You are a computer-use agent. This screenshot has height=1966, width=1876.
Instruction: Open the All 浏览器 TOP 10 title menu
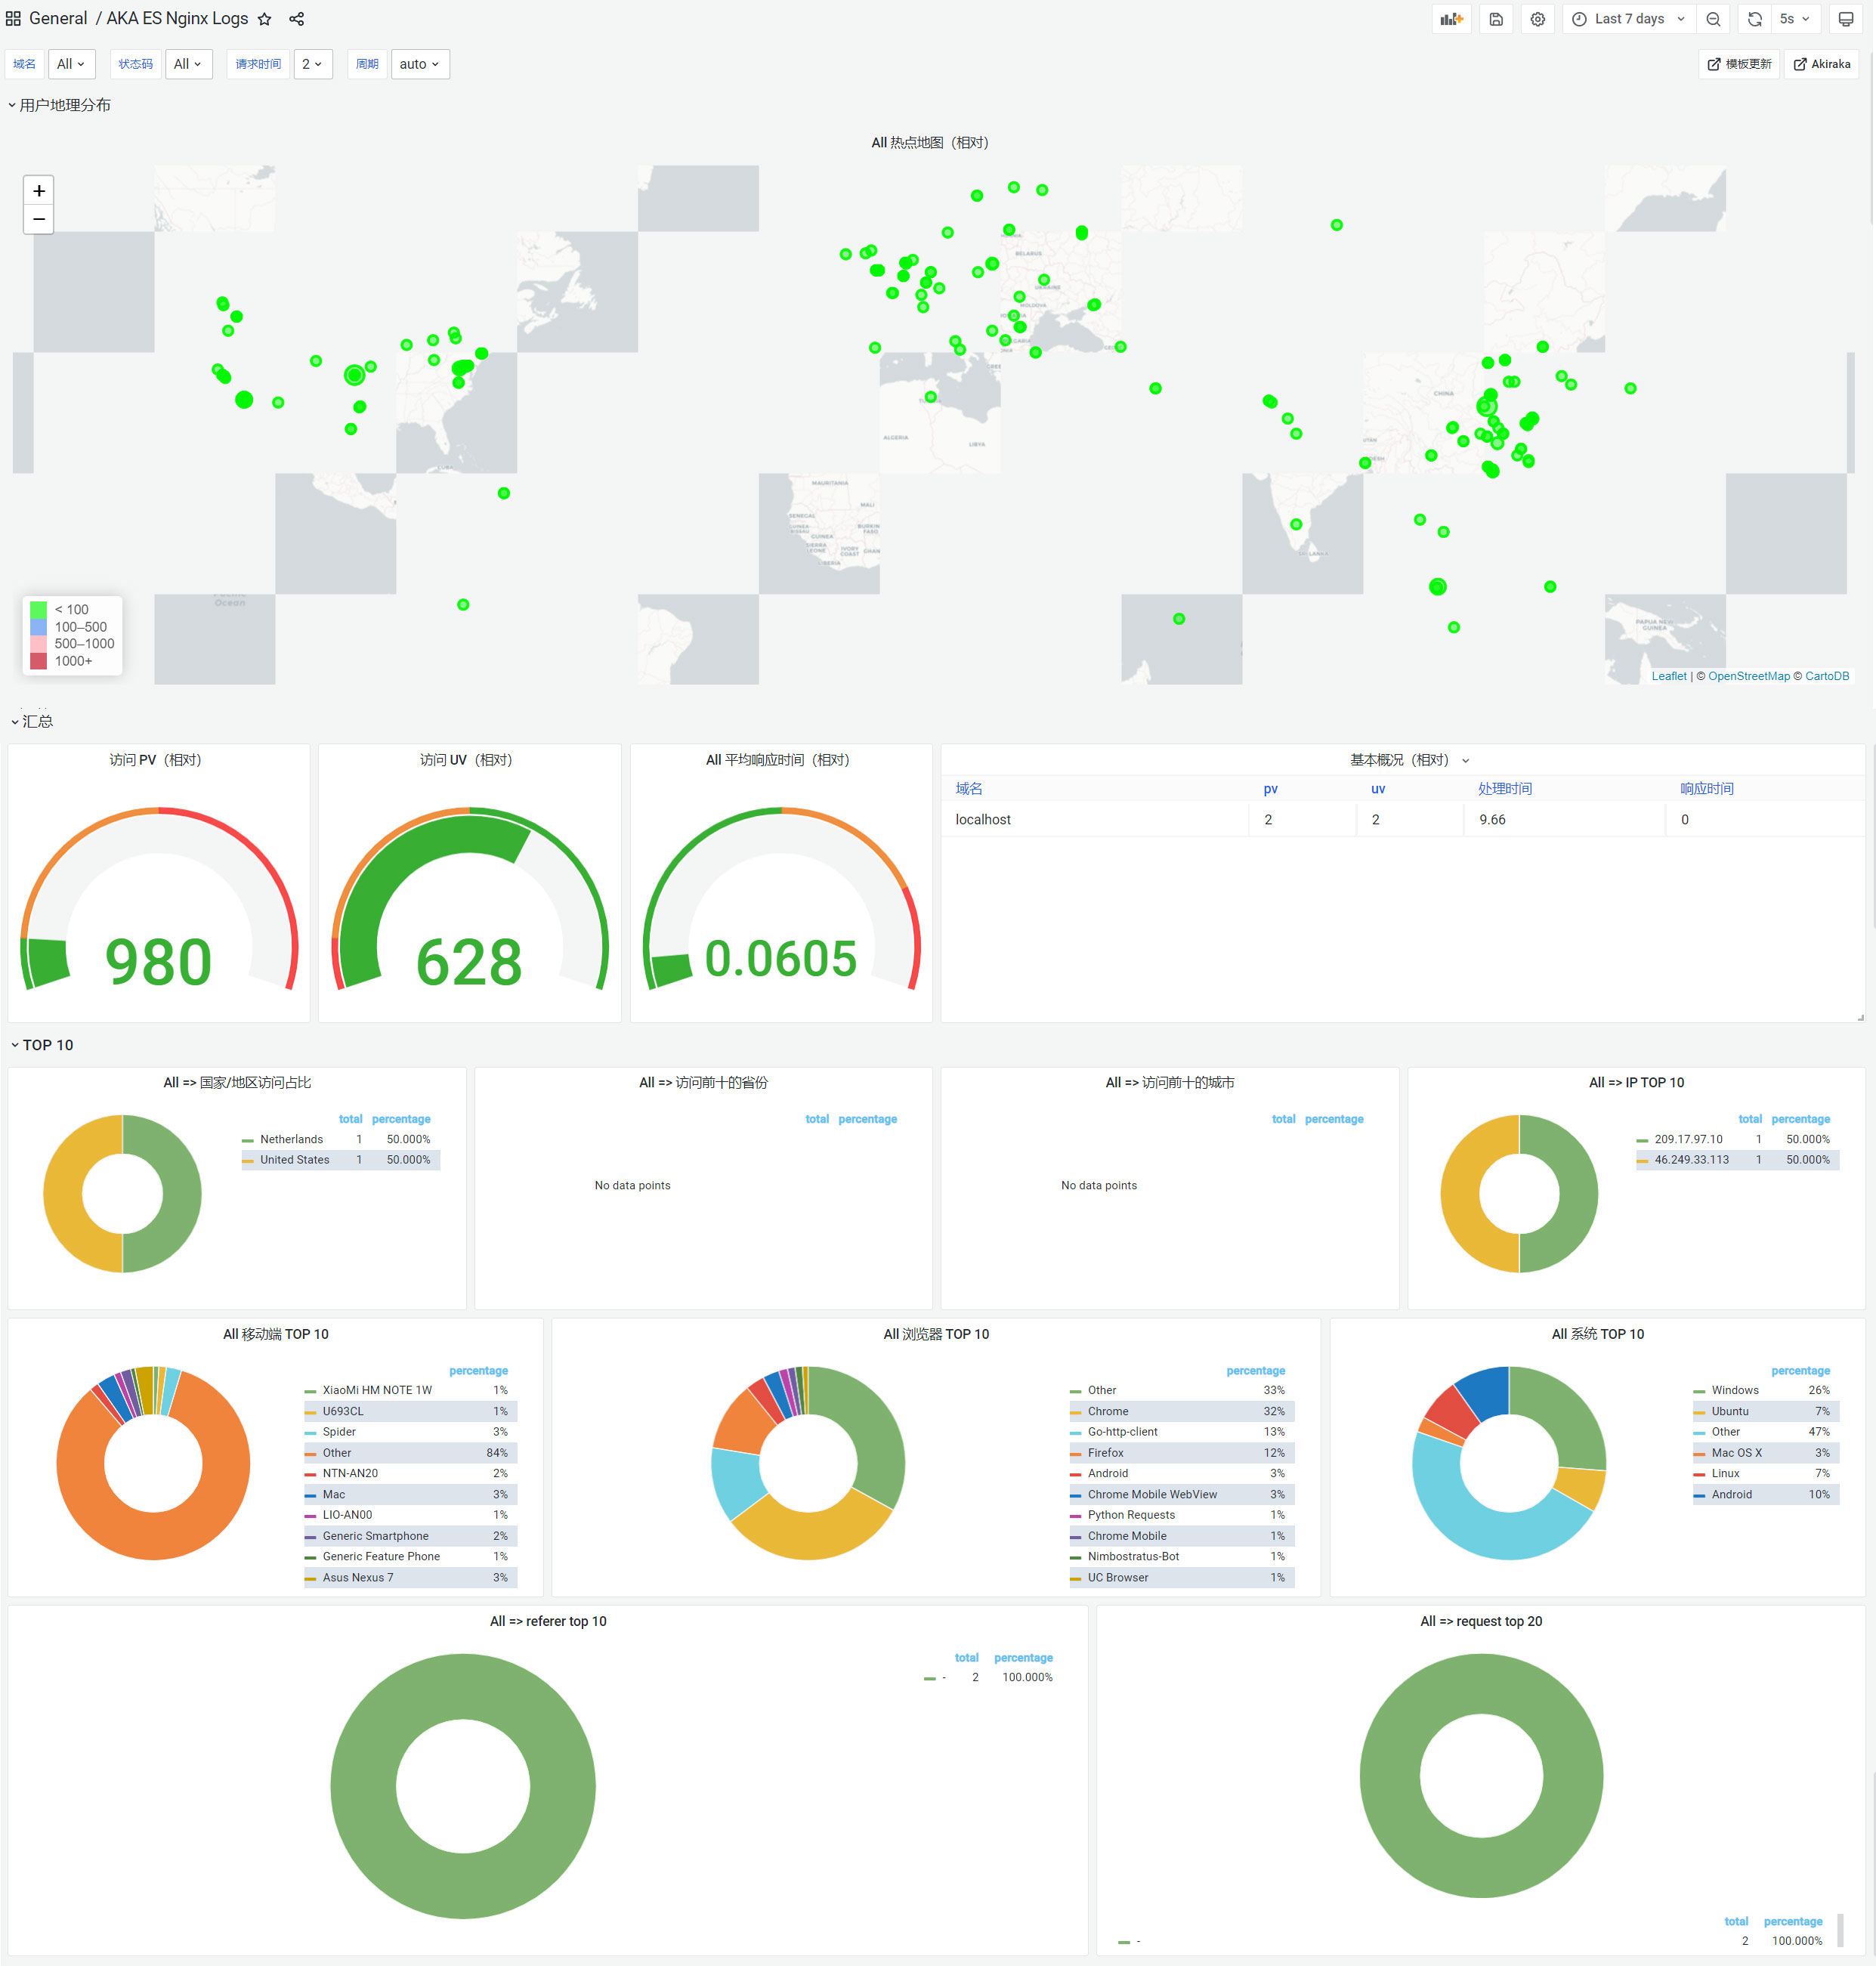(x=936, y=1335)
